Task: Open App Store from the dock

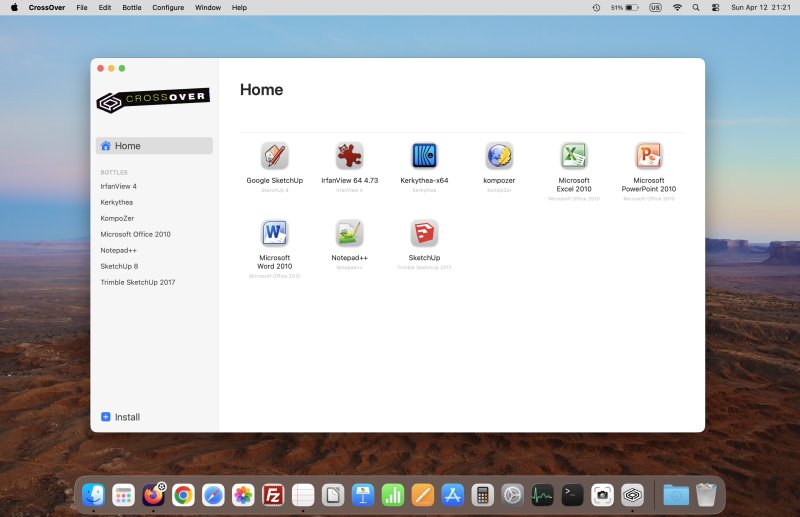Action: tap(453, 495)
